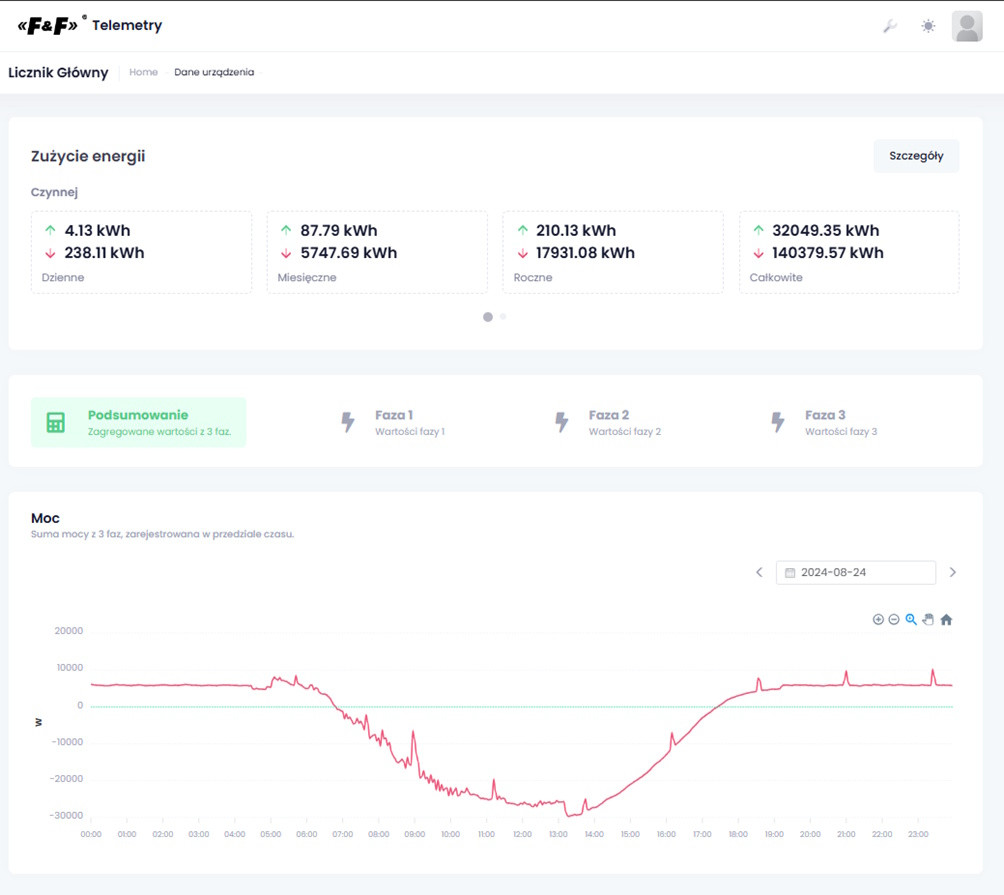
Task: Toggle light/dark theme sun icon
Action: 928,26
